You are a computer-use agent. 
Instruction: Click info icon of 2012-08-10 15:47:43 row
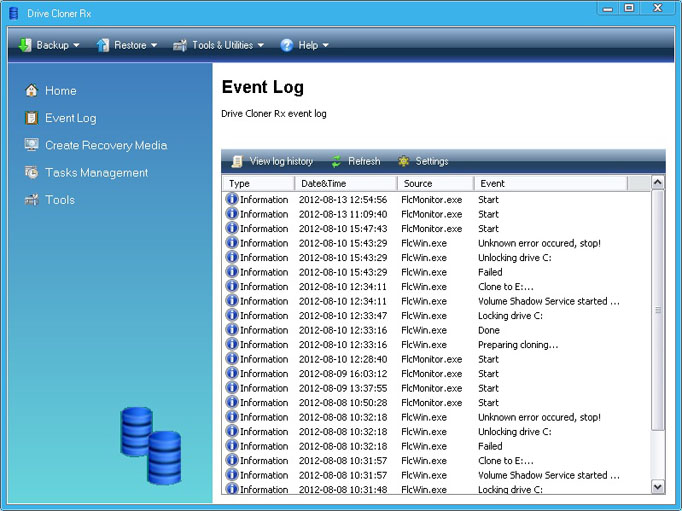232,228
